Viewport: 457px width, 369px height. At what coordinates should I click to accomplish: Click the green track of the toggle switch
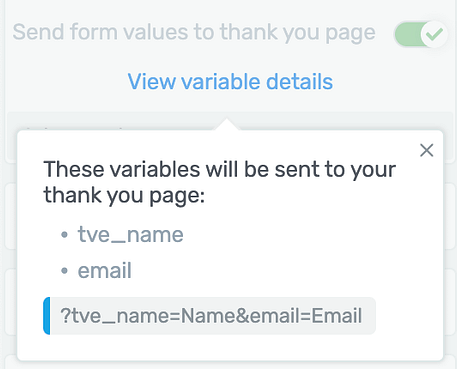(x=408, y=34)
